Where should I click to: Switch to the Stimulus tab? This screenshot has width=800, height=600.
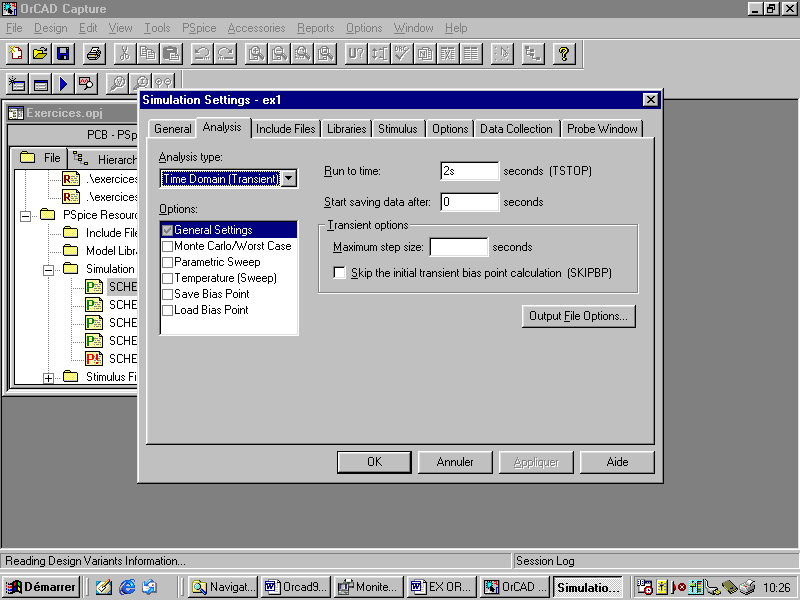click(x=397, y=129)
